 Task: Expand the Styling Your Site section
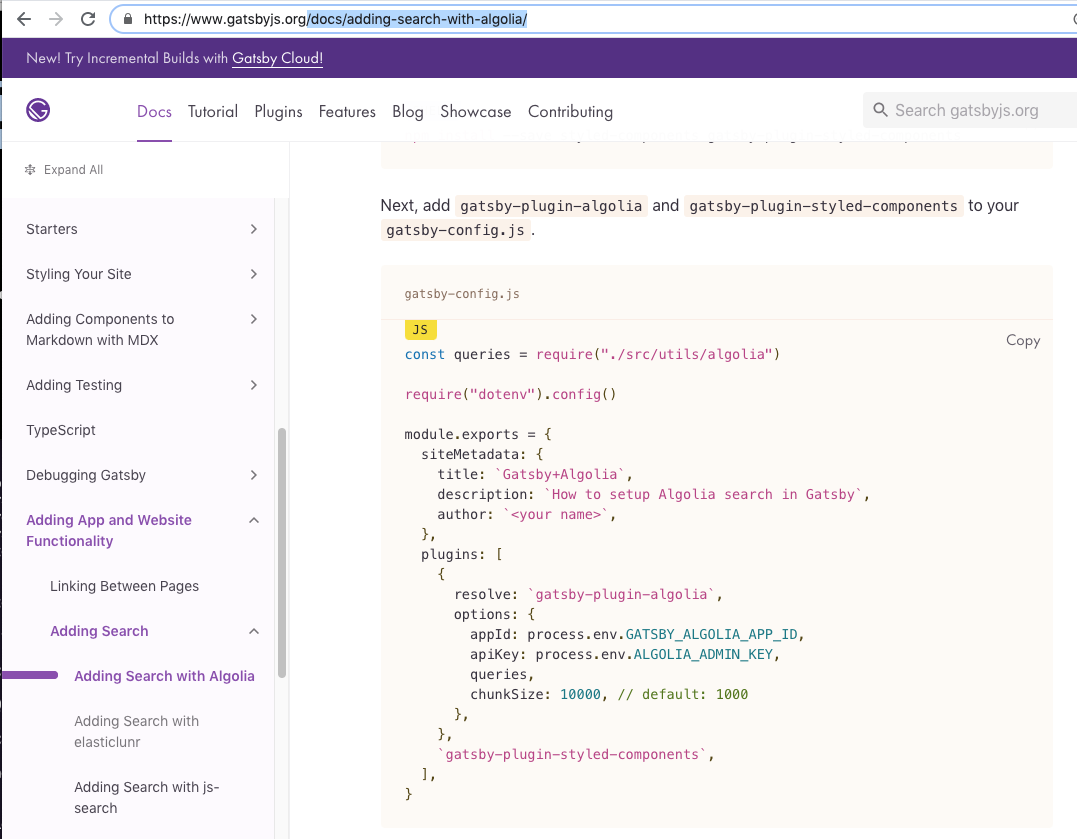click(x=253, y=274)
